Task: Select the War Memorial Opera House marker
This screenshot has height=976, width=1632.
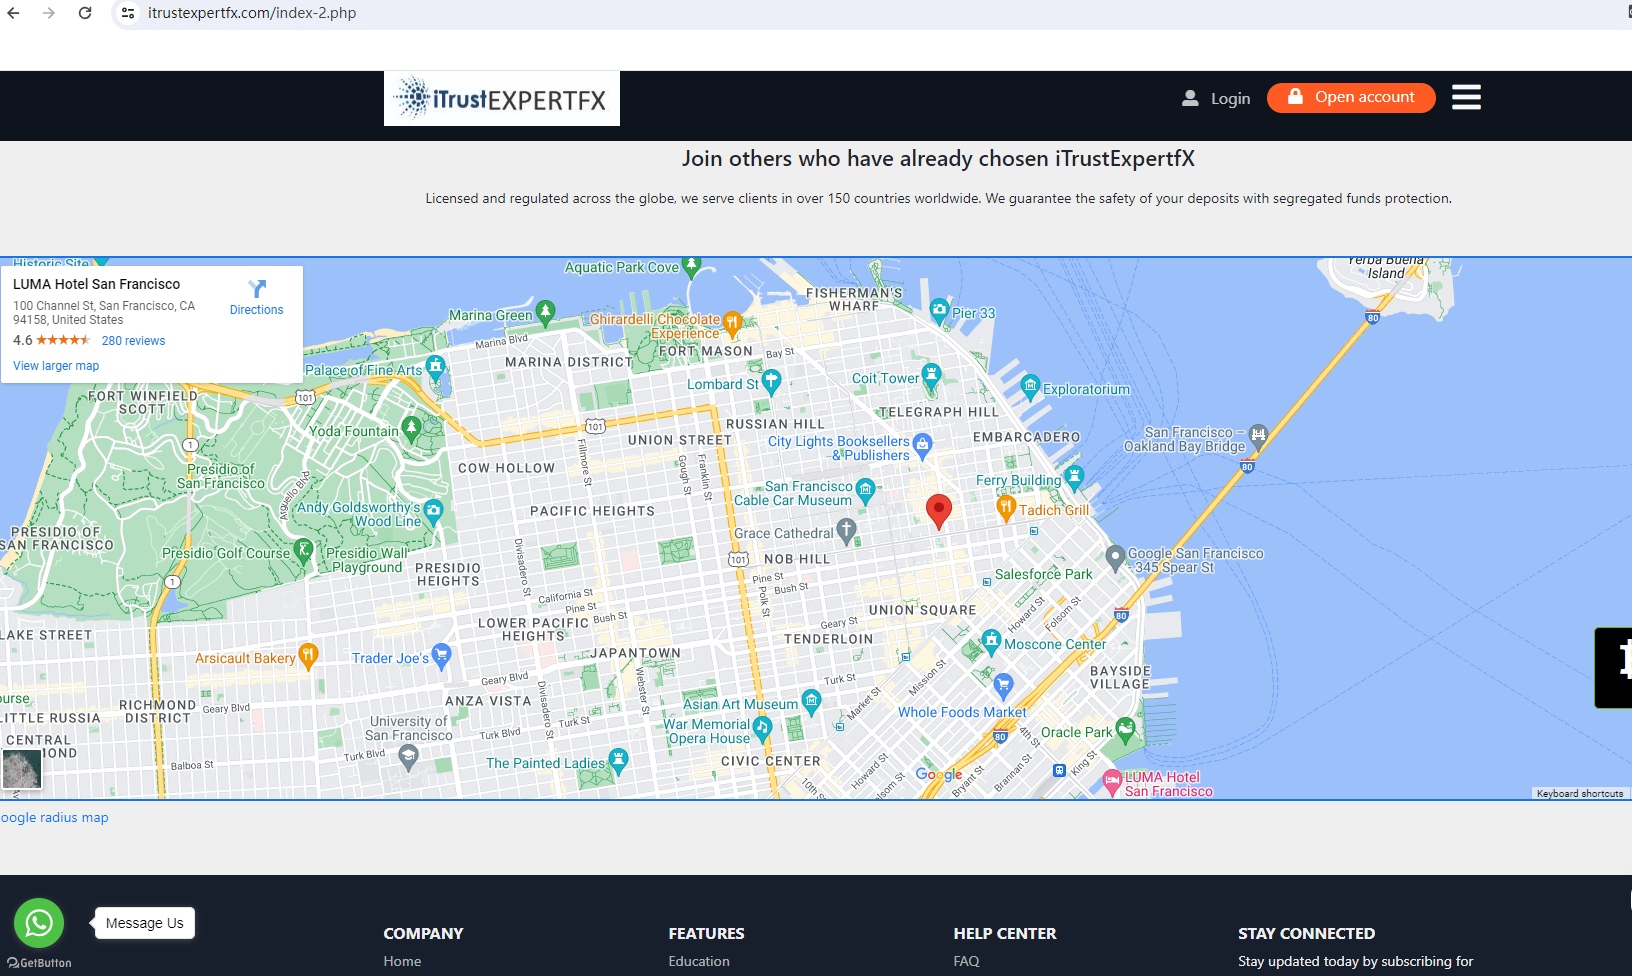Action: pos(762,728)
